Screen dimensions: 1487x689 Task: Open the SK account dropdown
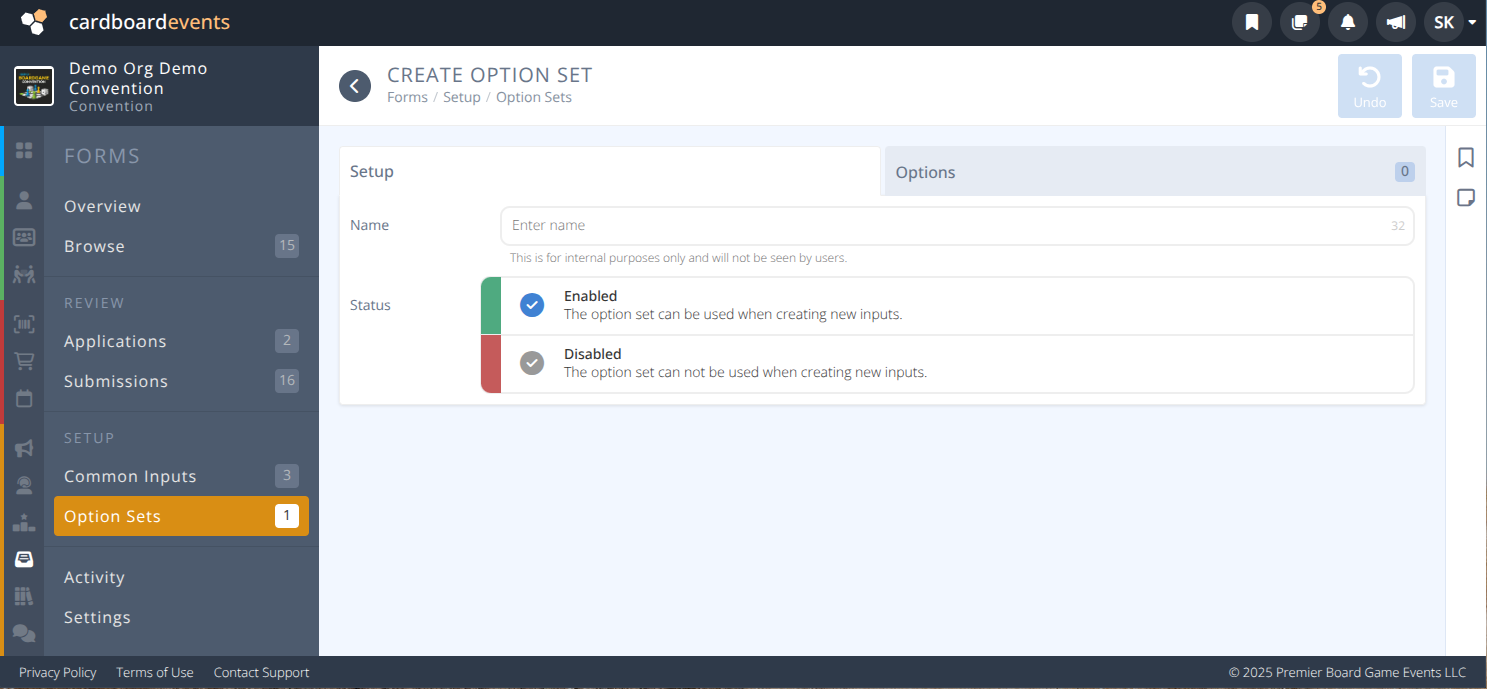[1449, 21]
